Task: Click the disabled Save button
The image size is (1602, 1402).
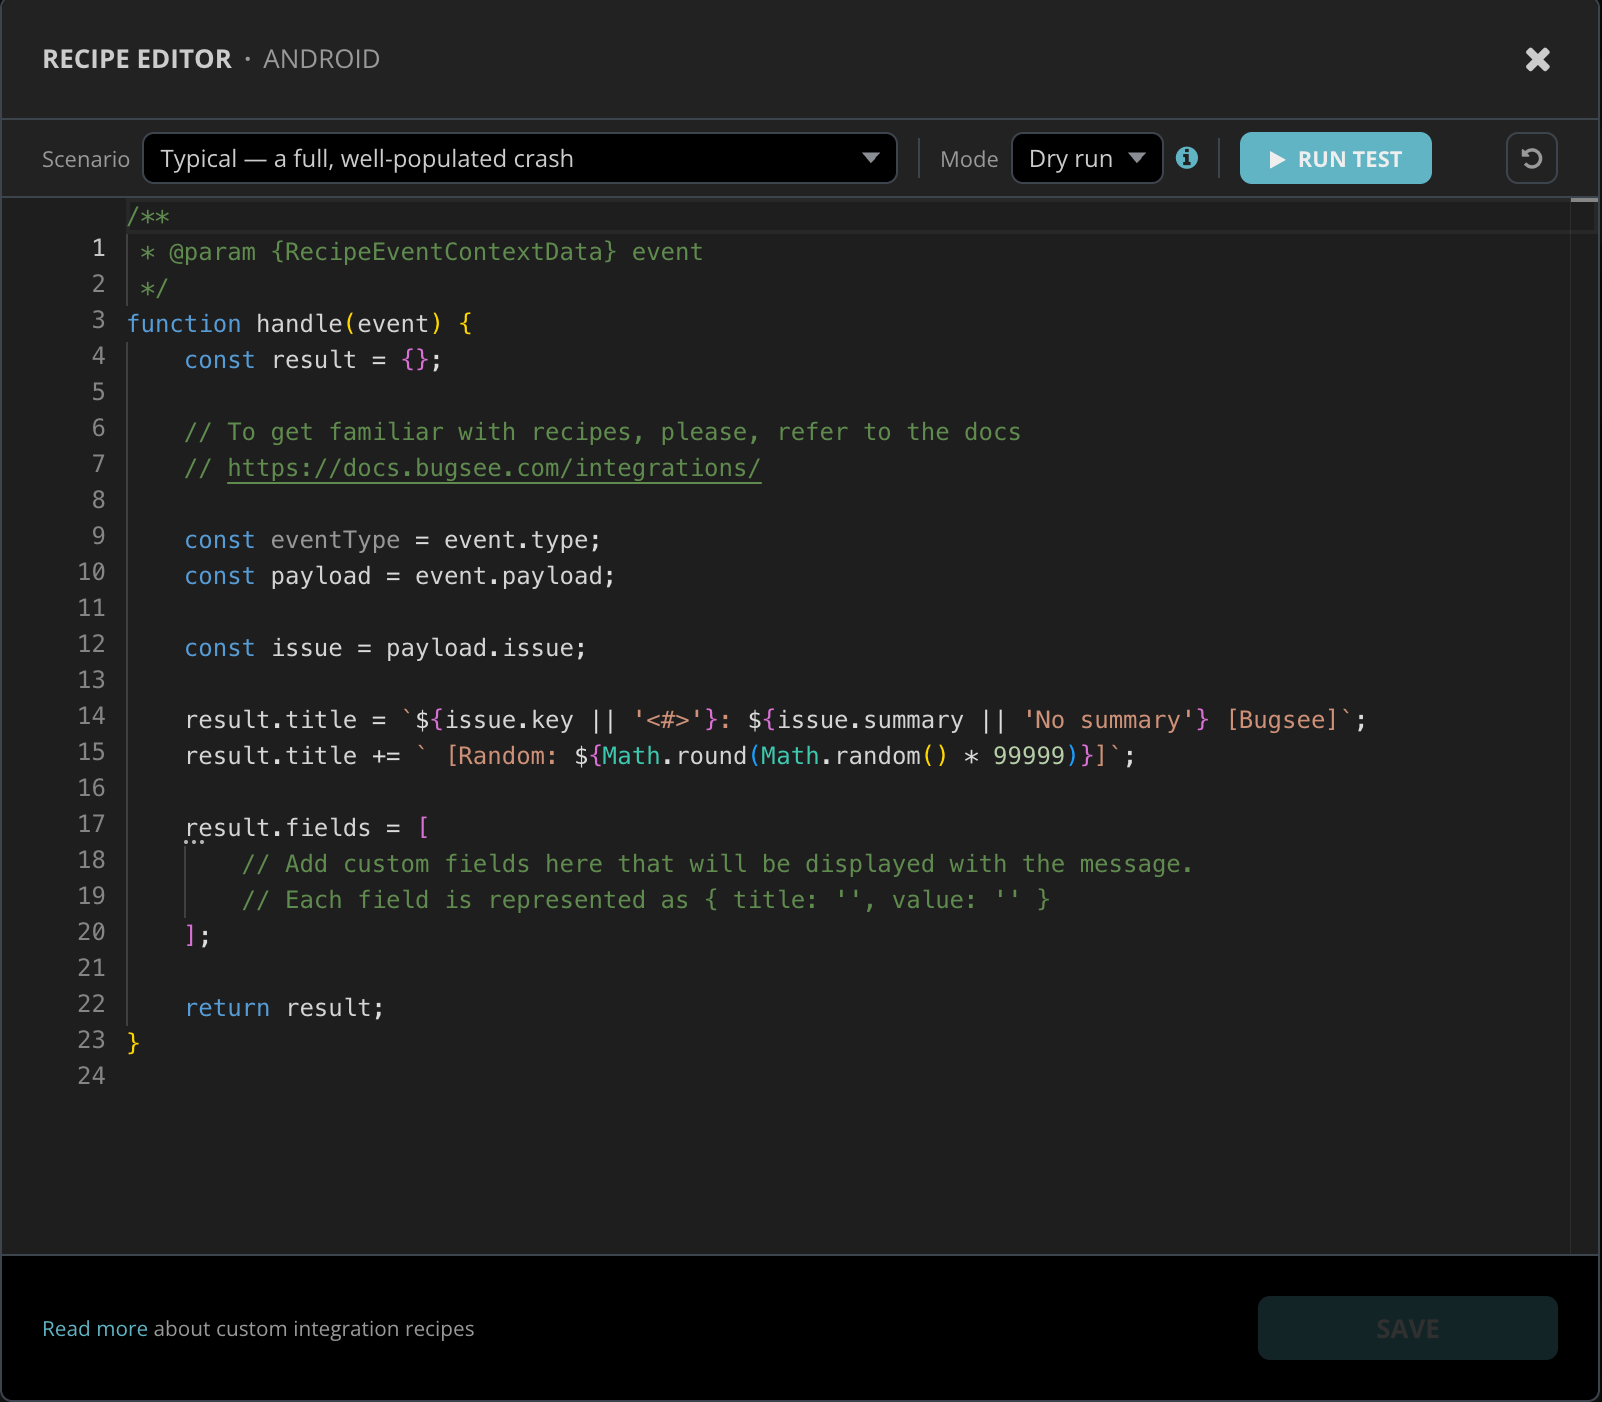Action: (x=1407, y=1328)
